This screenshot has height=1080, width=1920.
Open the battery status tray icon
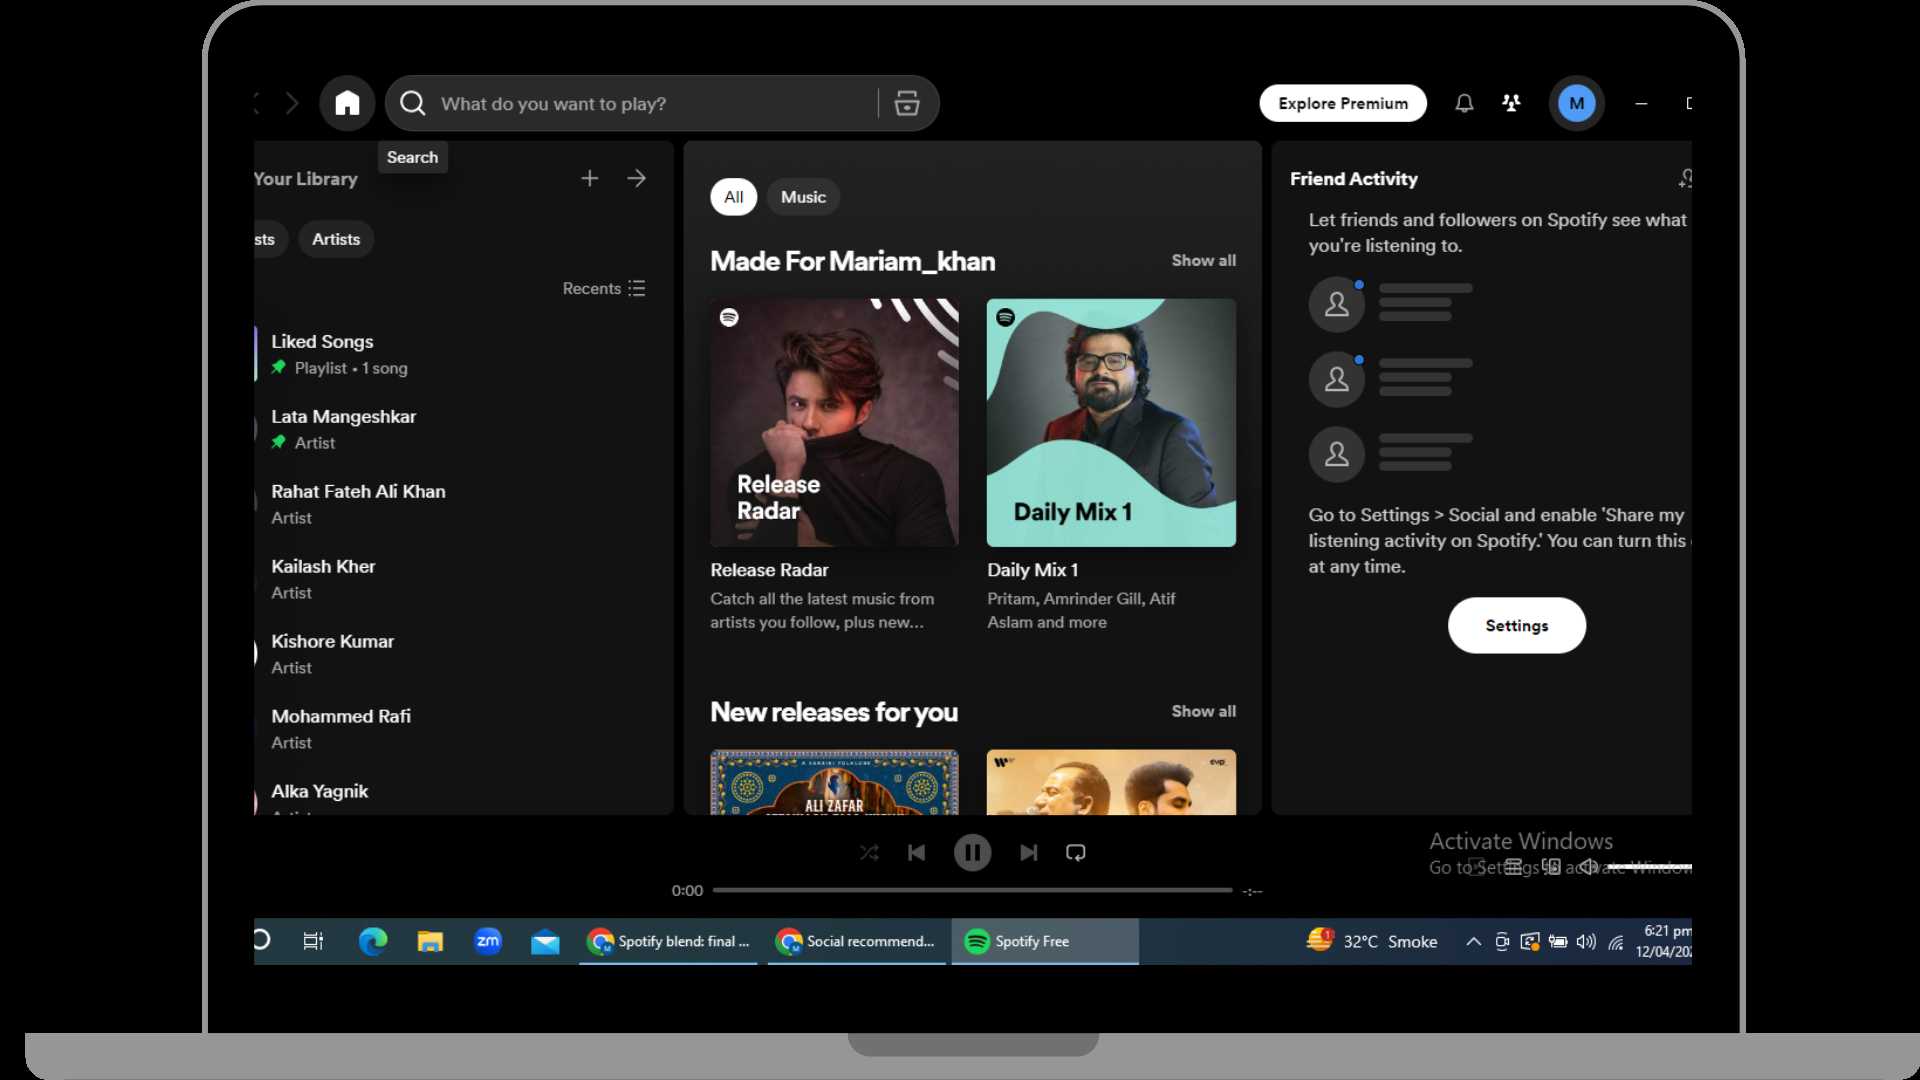coord(1558,941)
